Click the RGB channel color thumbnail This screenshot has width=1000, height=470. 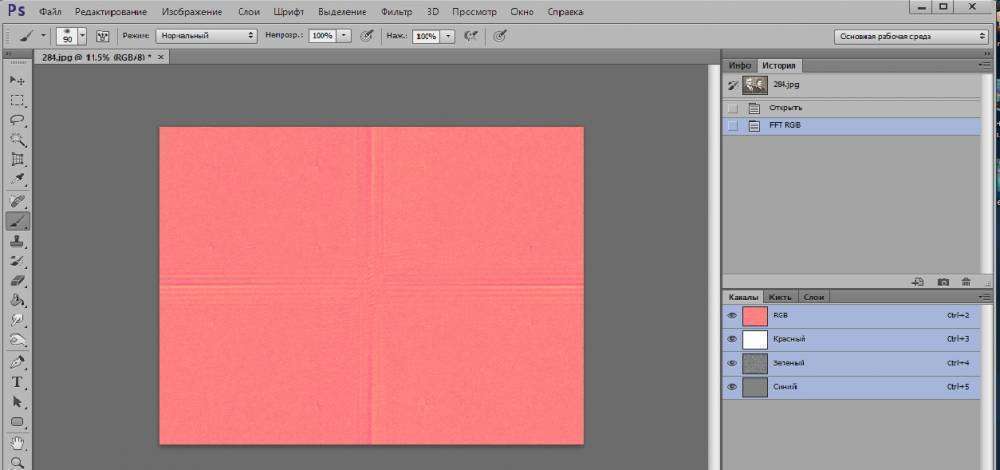(755, 315)
